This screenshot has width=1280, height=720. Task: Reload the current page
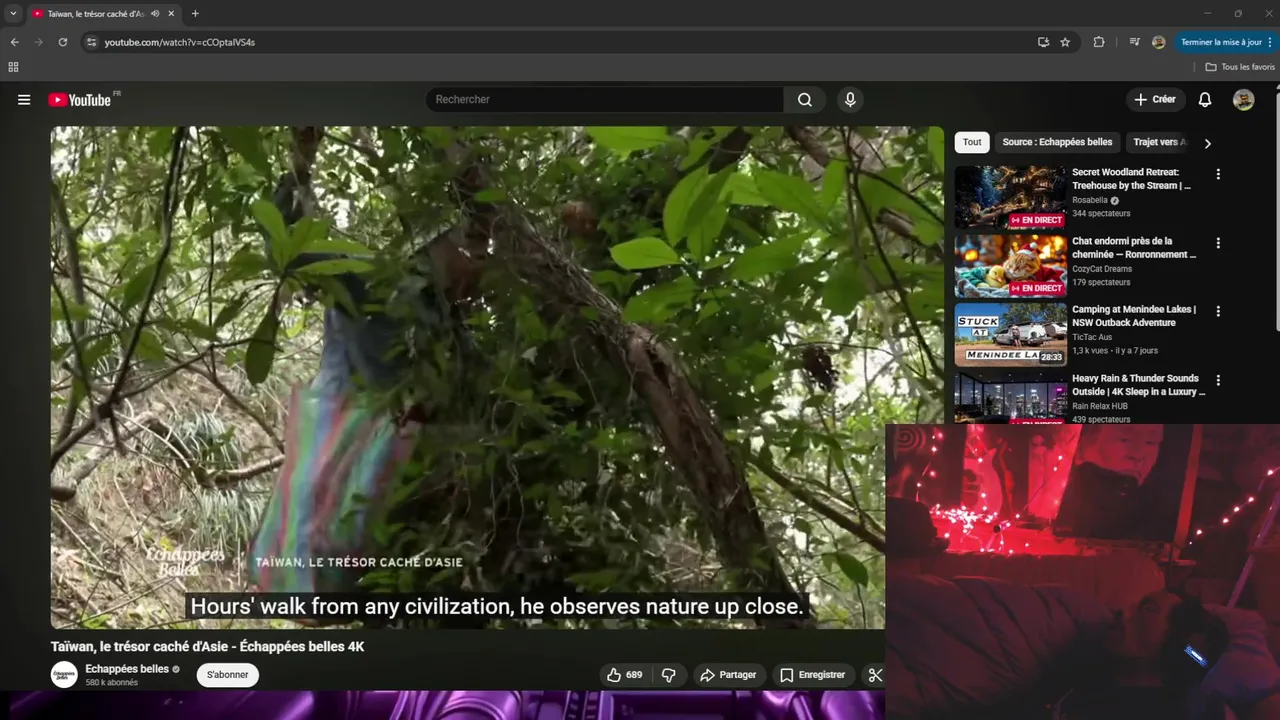62,42
